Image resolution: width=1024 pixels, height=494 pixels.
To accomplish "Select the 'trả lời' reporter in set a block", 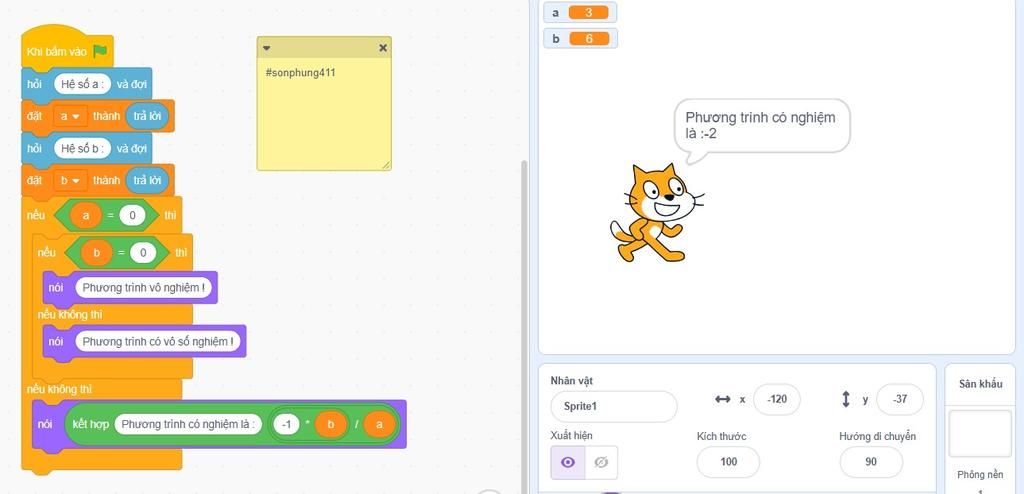I will click(x=147, y=116).
